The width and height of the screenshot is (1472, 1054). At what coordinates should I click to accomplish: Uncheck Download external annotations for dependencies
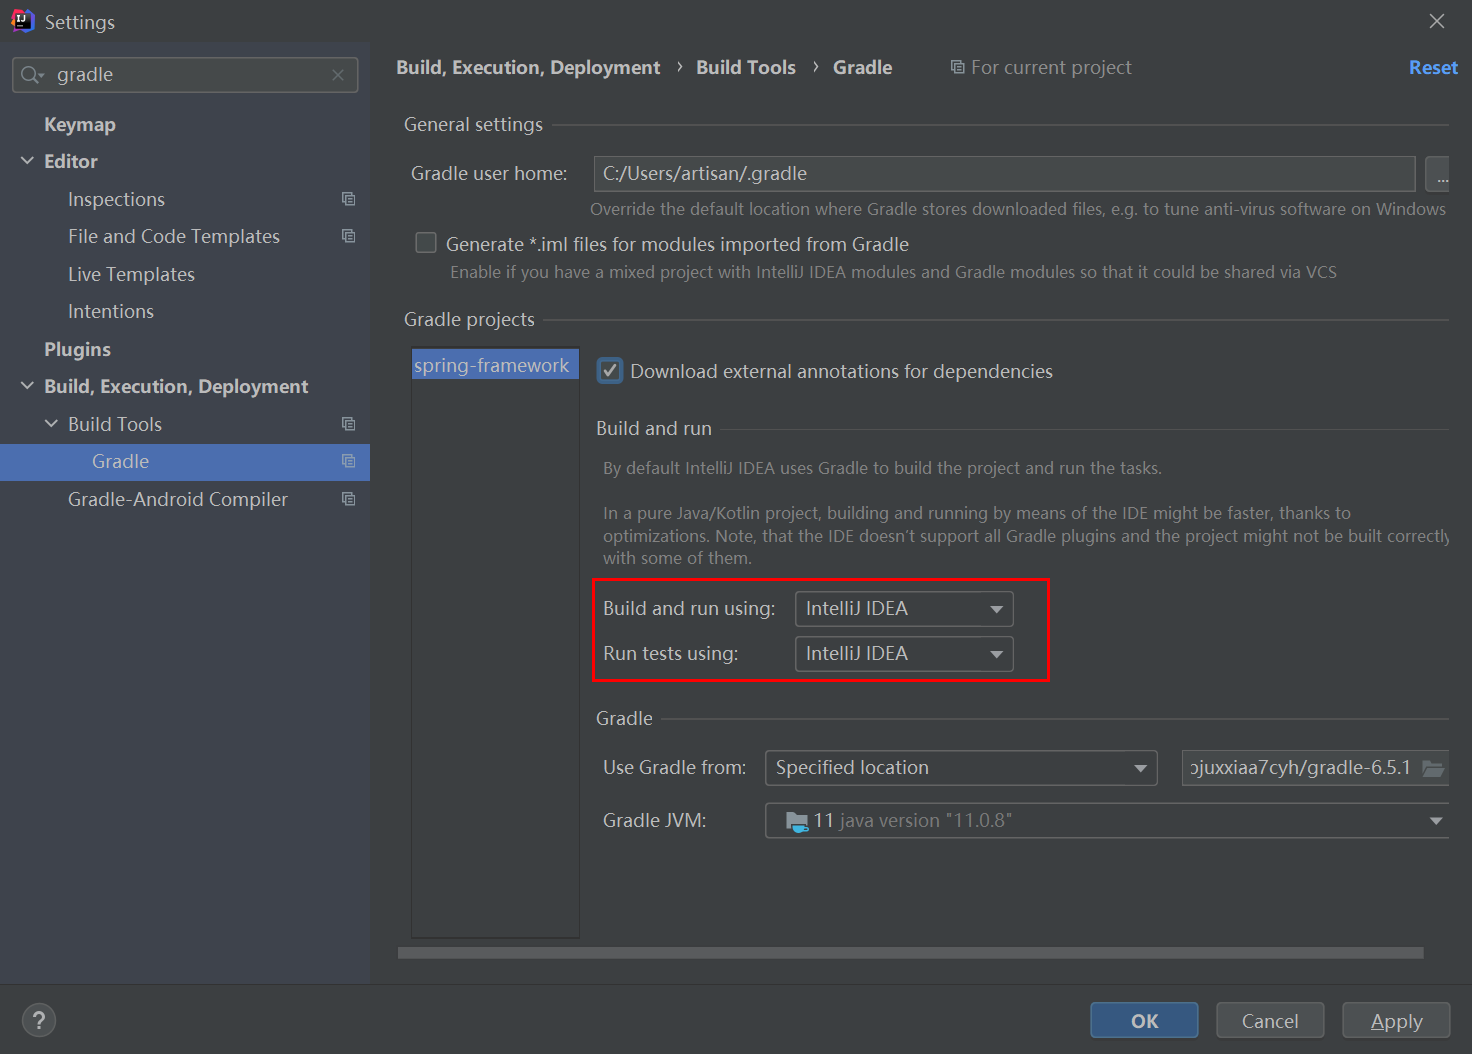coord(610,371)
